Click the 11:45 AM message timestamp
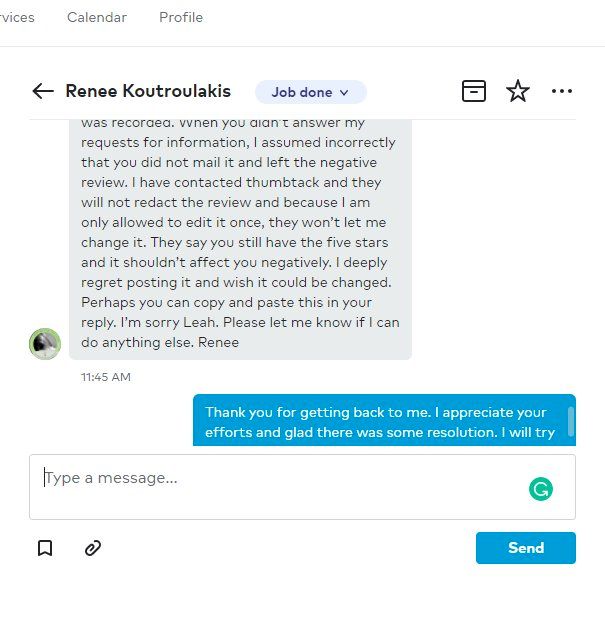 (x=106, y=377)
